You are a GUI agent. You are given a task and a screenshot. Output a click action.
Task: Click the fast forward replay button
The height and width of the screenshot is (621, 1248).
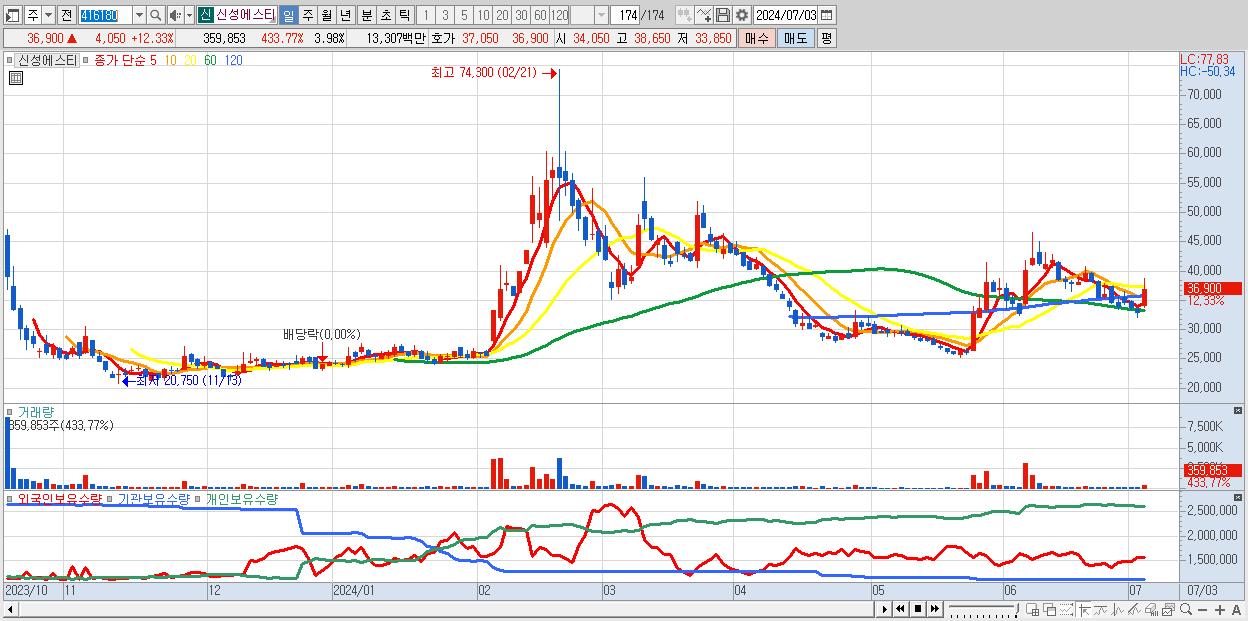coord(935,609)
